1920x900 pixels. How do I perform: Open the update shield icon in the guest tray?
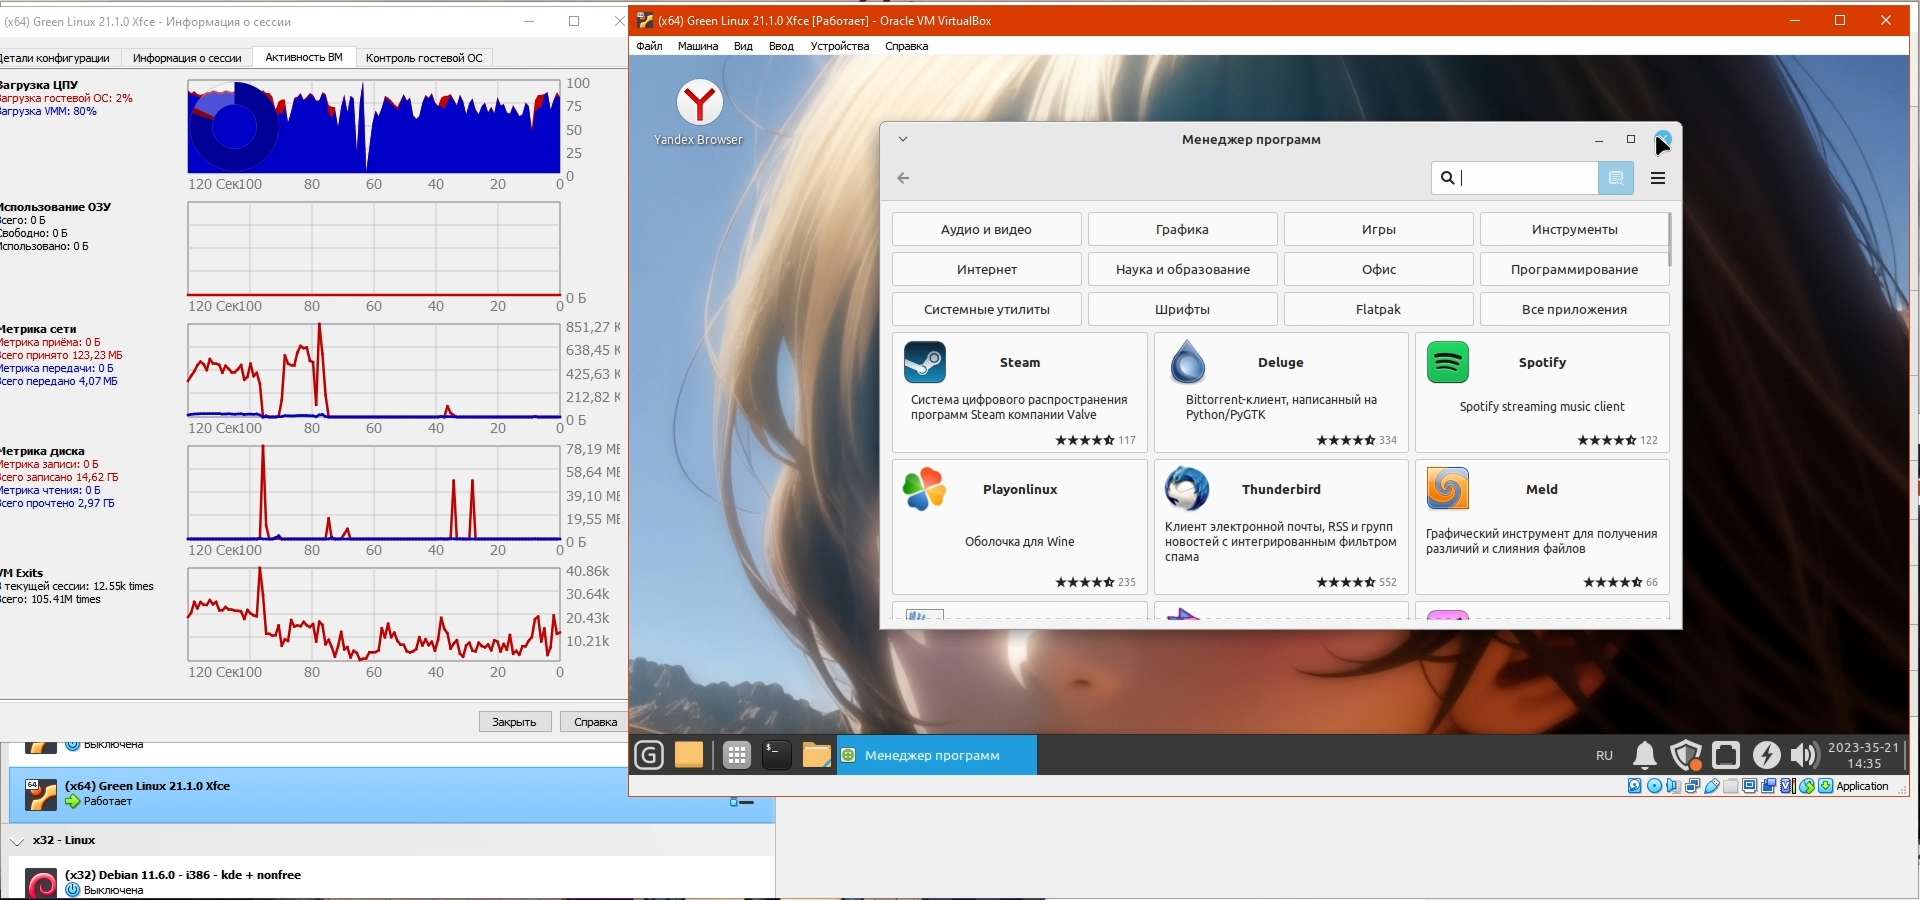coord(1686,755)
